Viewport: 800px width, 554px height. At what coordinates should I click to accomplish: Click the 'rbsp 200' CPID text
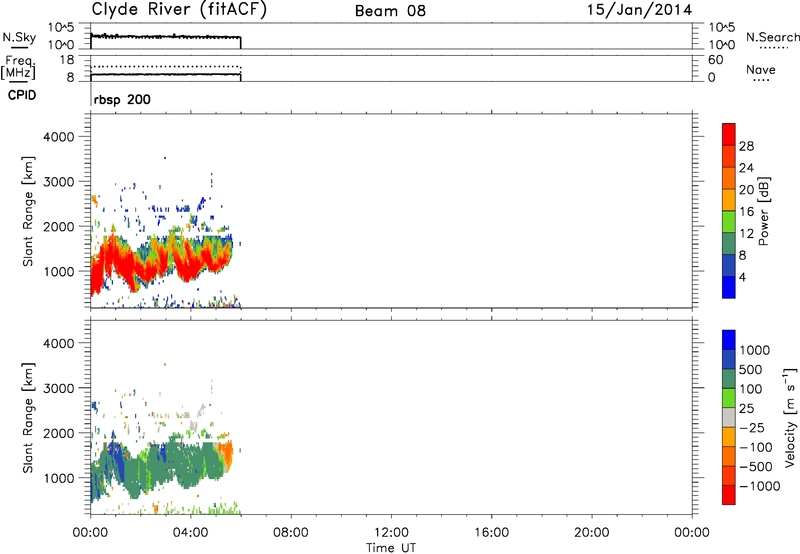point(122,99)
